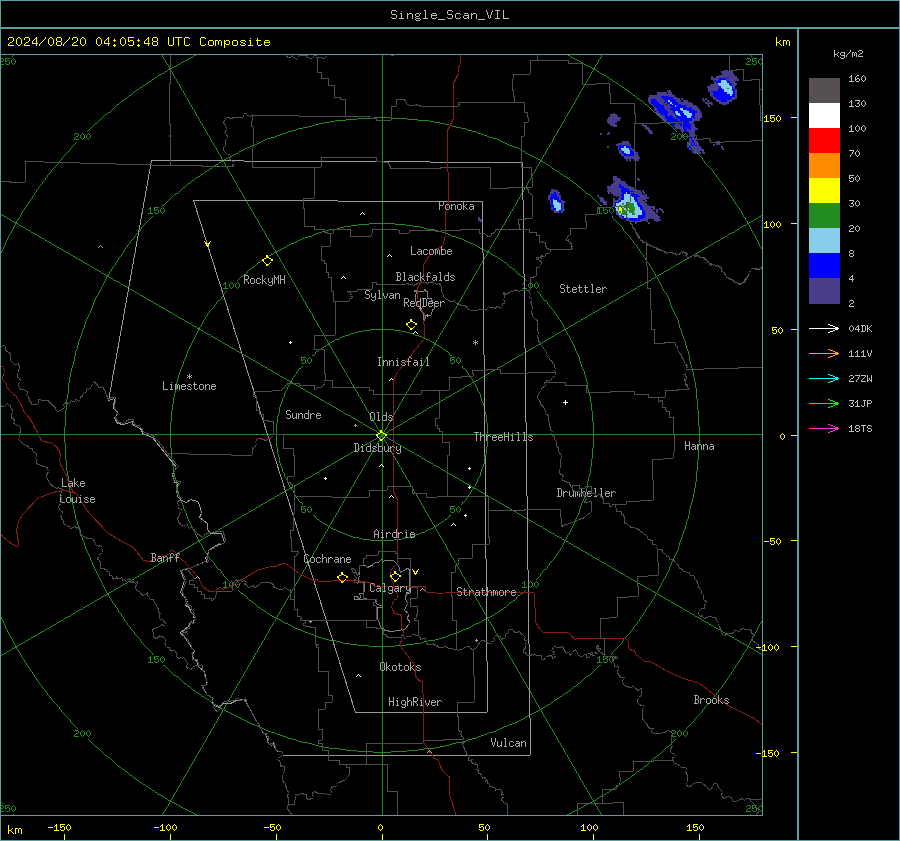Click the Lacombe city label

pos(431,251)
